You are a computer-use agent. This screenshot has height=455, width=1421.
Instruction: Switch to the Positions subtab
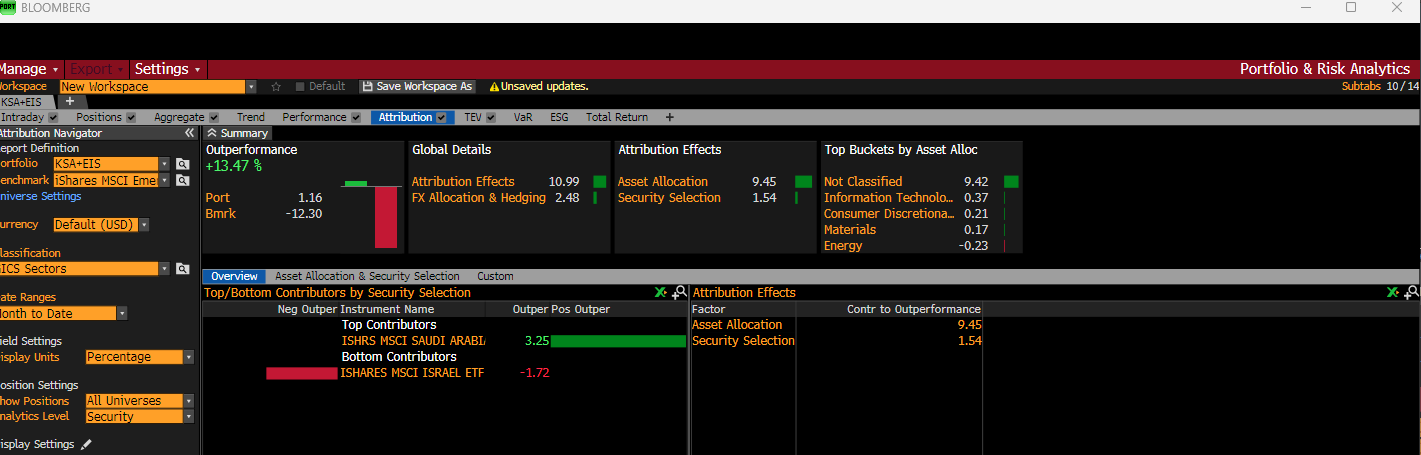(x=99, y=117)
